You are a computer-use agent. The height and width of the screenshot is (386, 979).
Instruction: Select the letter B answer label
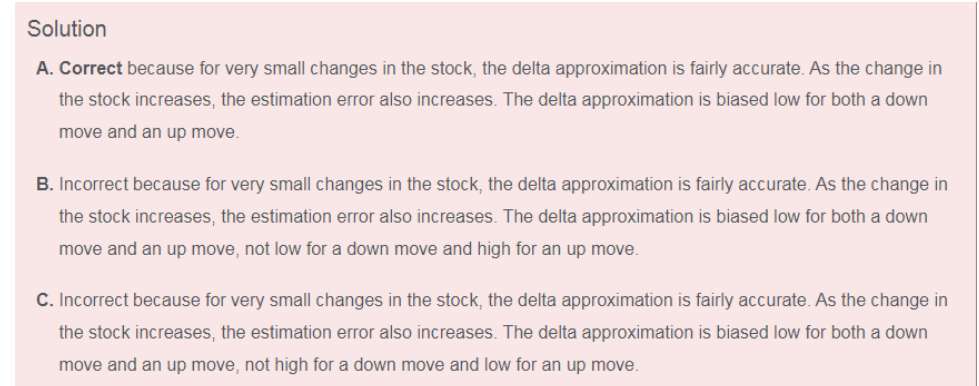point(44,184)
